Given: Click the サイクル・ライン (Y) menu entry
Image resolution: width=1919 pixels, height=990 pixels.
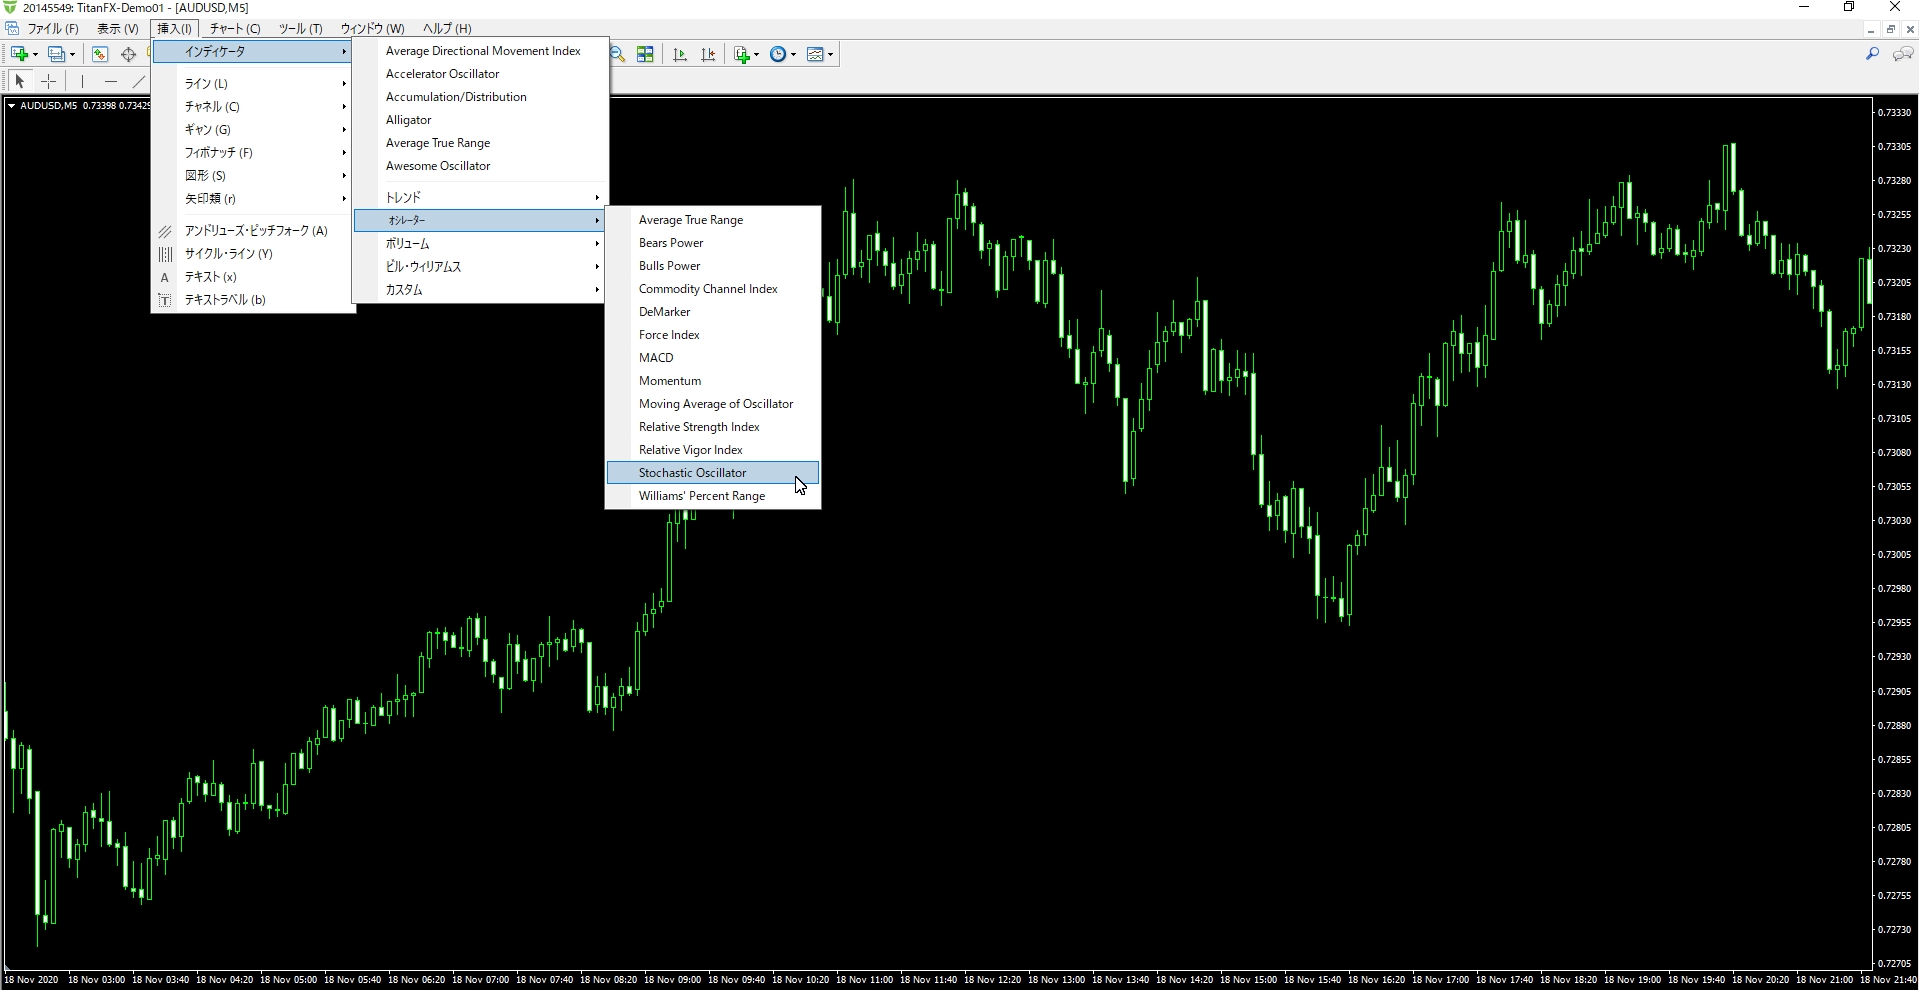Looking at the screenshot, I should pyautogui.click(x=253, y=254).
